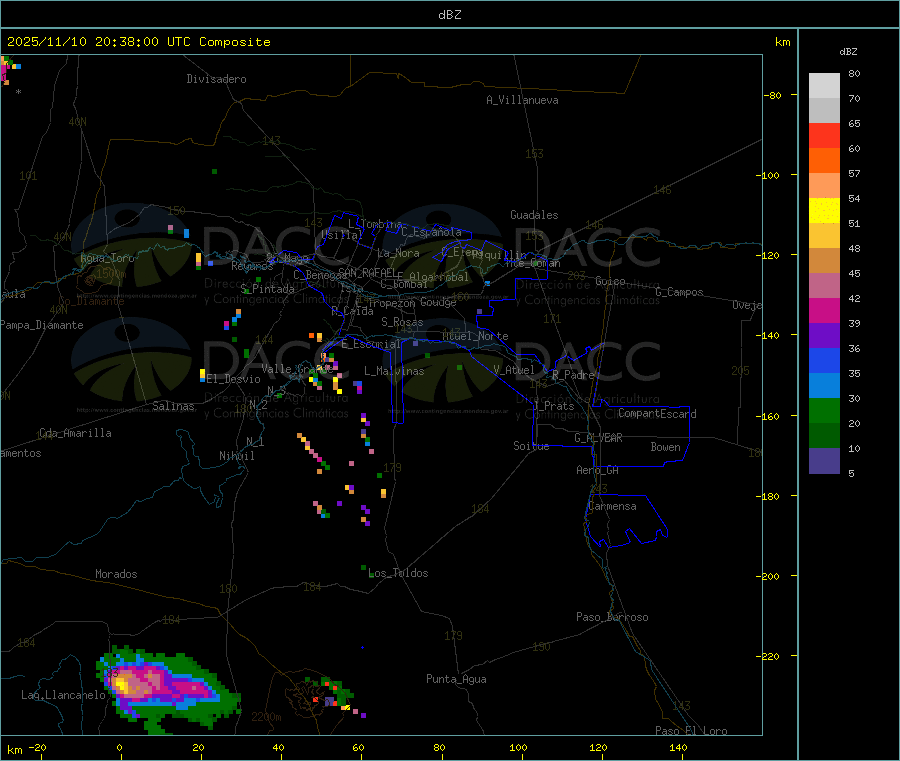Click the Paso_El_Loro label
This screenshot has height=761, width=900.
[x=691, y=731]
